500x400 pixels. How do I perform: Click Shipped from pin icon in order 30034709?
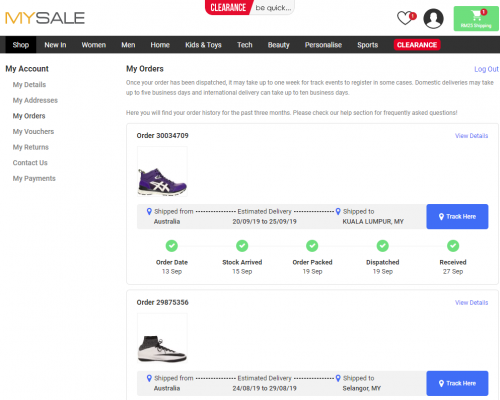(x=149, y=211)
